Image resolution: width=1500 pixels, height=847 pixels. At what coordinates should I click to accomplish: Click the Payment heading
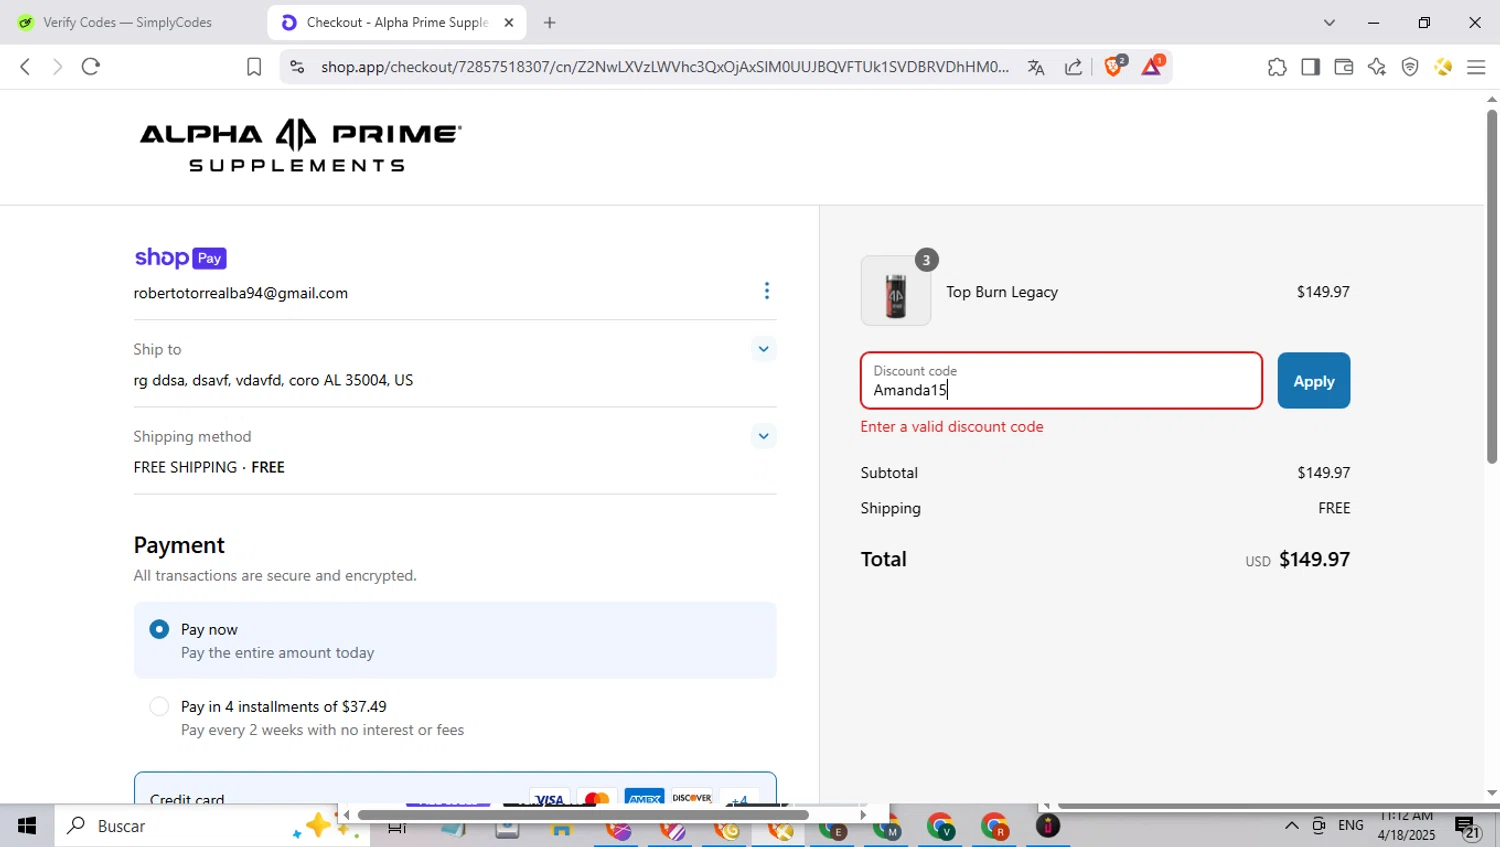179,545
